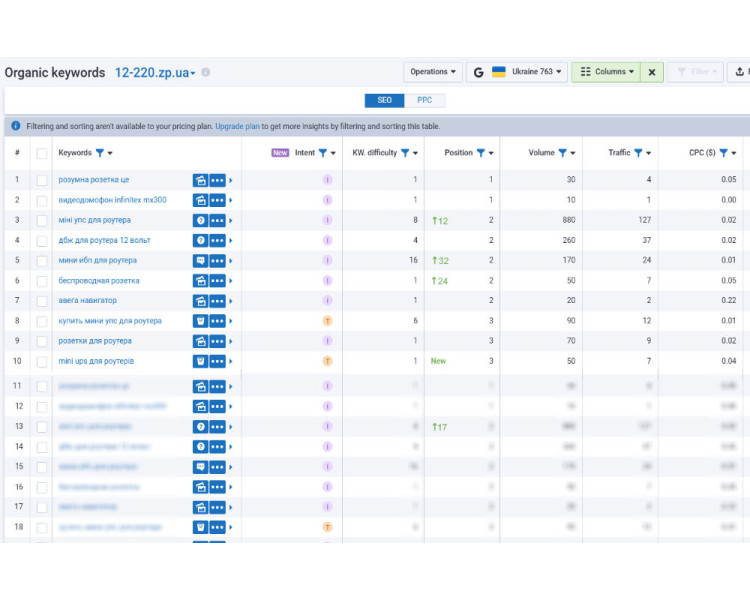The height and width of the screenshot is (600, 750).
Task: Click intent badge in row 8
Action: point(328,321)
